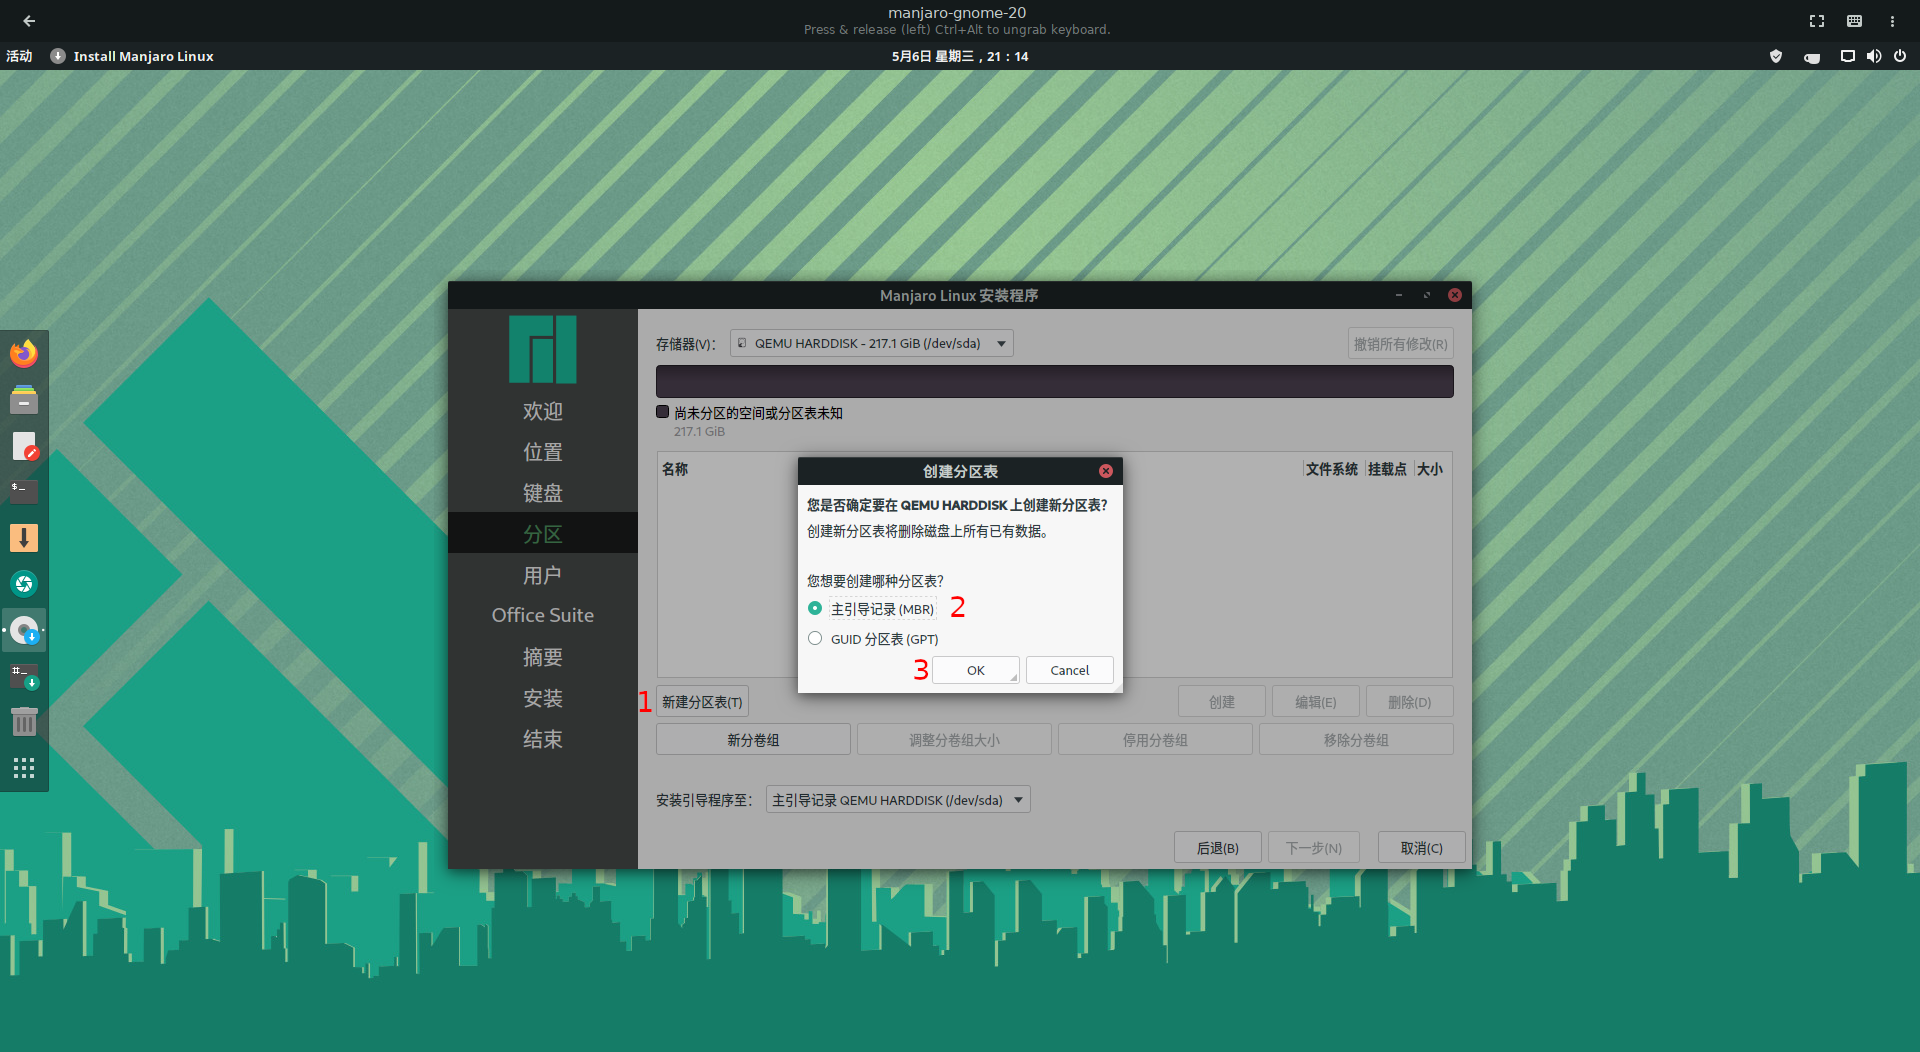Open the 存储器 device dropdown
Screen dimensions: 1920x1052
tap(871, 343)
